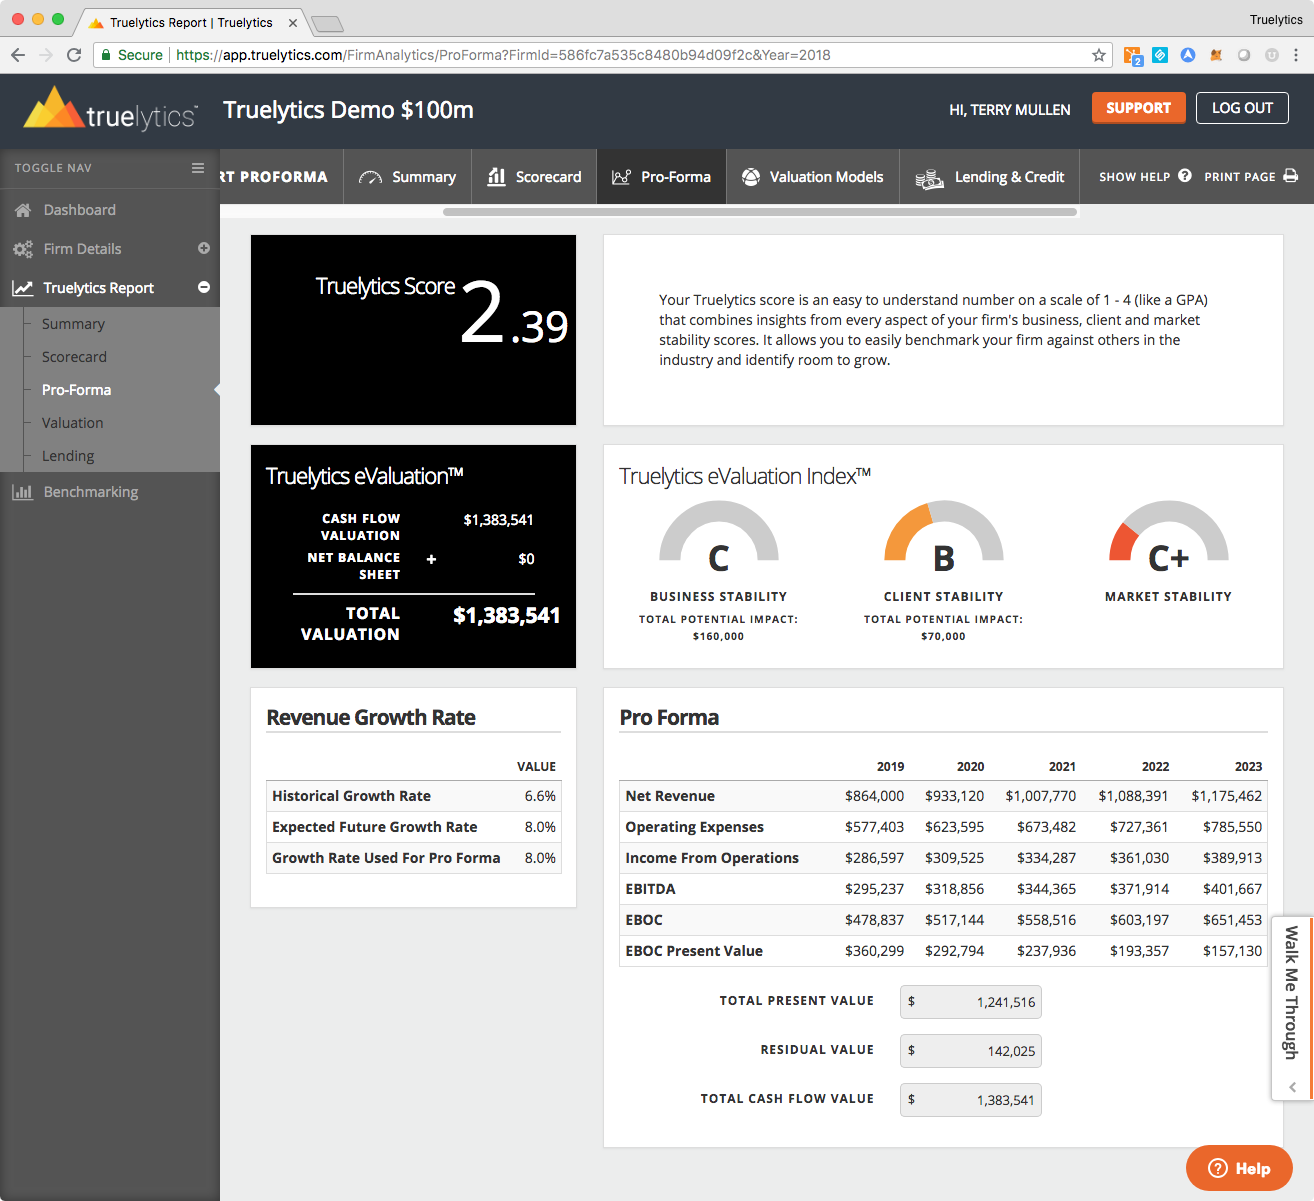Click the Summary gauge icon in tab bar
Image resolution: width=1314 pixels, height=1201 pixels.
370,177
